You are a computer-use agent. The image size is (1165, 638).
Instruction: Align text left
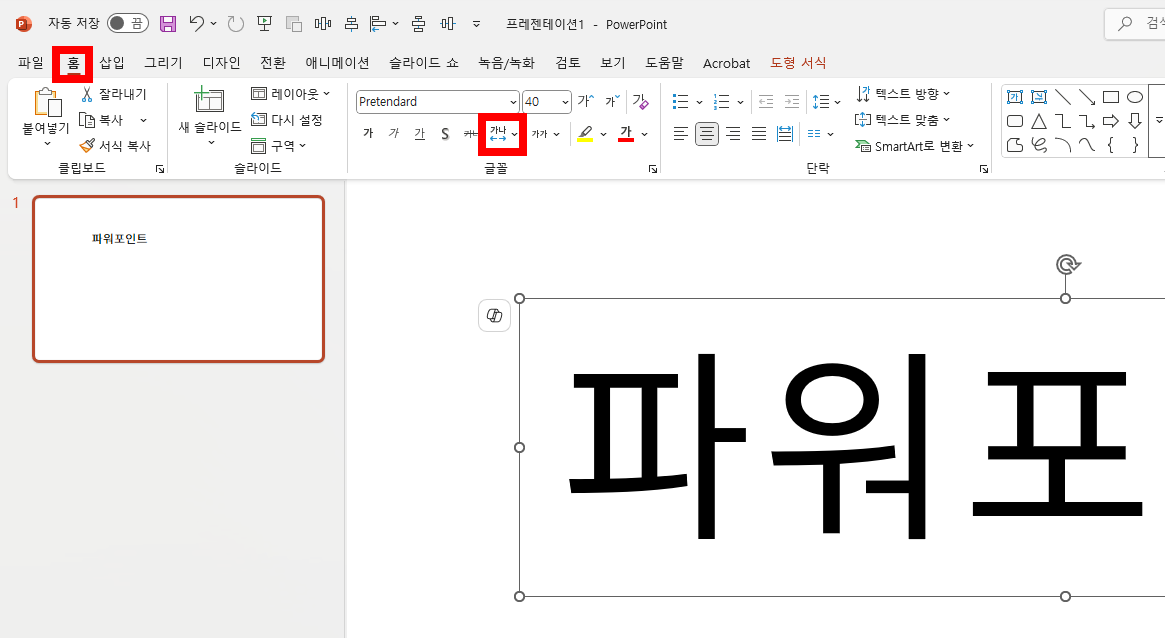tap(681, 134)
